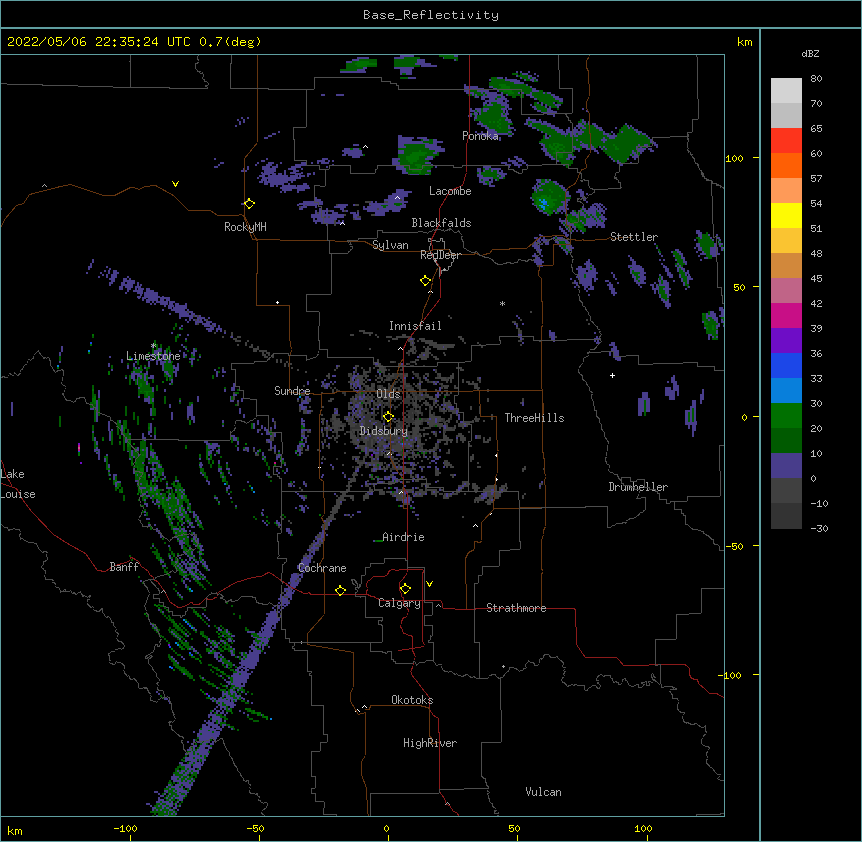
Task: Click the slate purple 10-0 dBZ swatch
Action: coord(786,466)
